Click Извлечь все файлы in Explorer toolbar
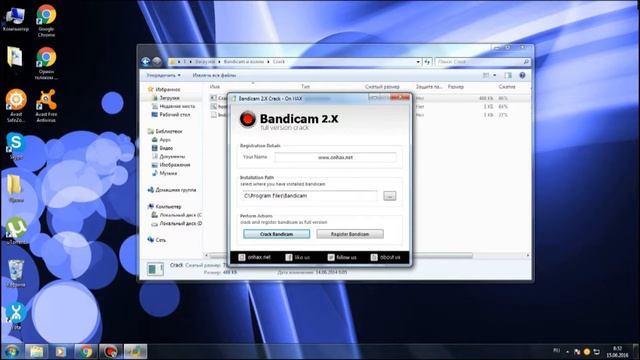 [214, 76]
